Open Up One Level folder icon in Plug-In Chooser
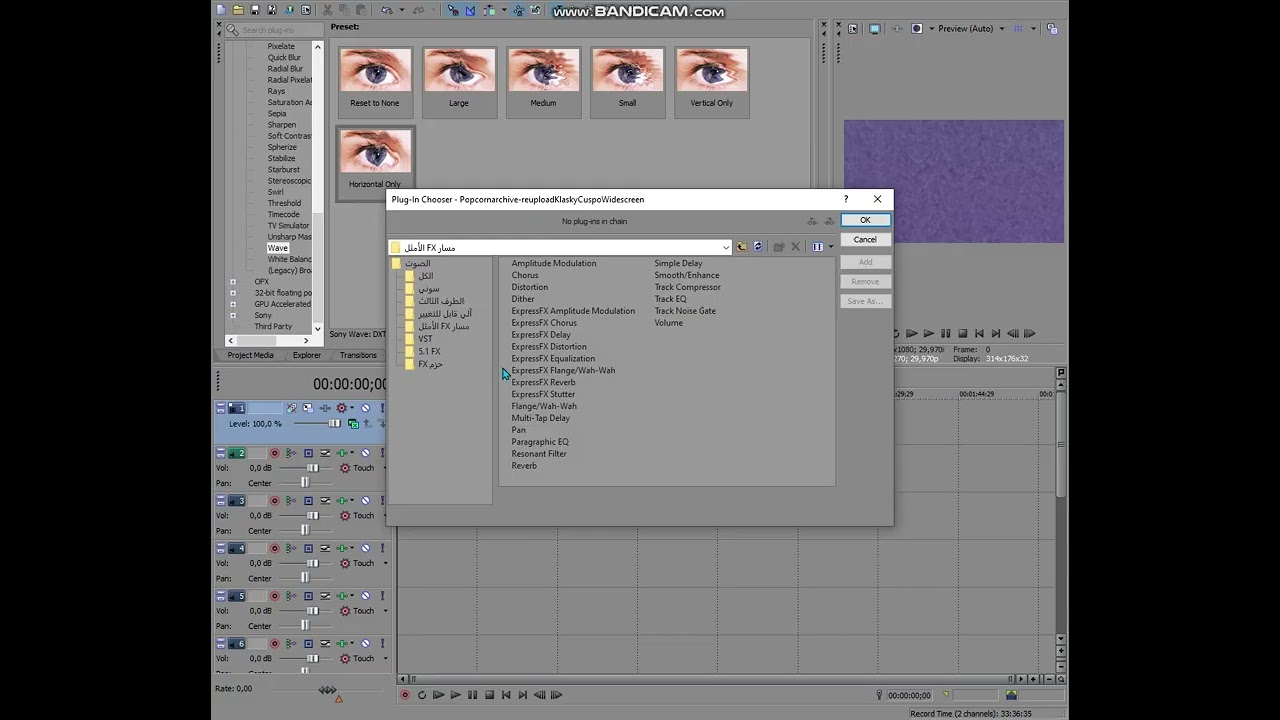Image resolution: width=1280 pixels, height=720 pixels. pos(742,247)
